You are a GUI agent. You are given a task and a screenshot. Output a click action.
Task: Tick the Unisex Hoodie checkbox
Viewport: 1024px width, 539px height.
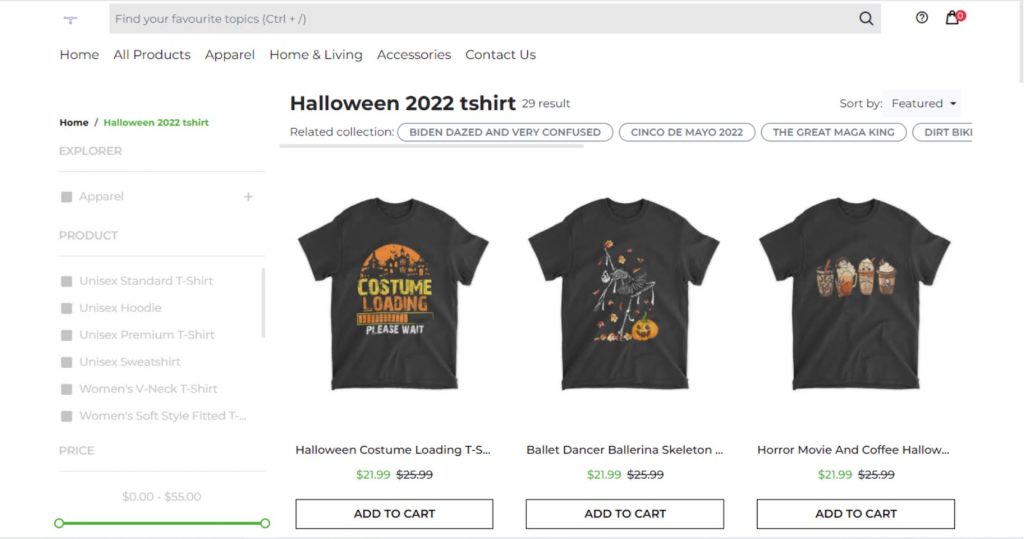(x=67, y=308)
